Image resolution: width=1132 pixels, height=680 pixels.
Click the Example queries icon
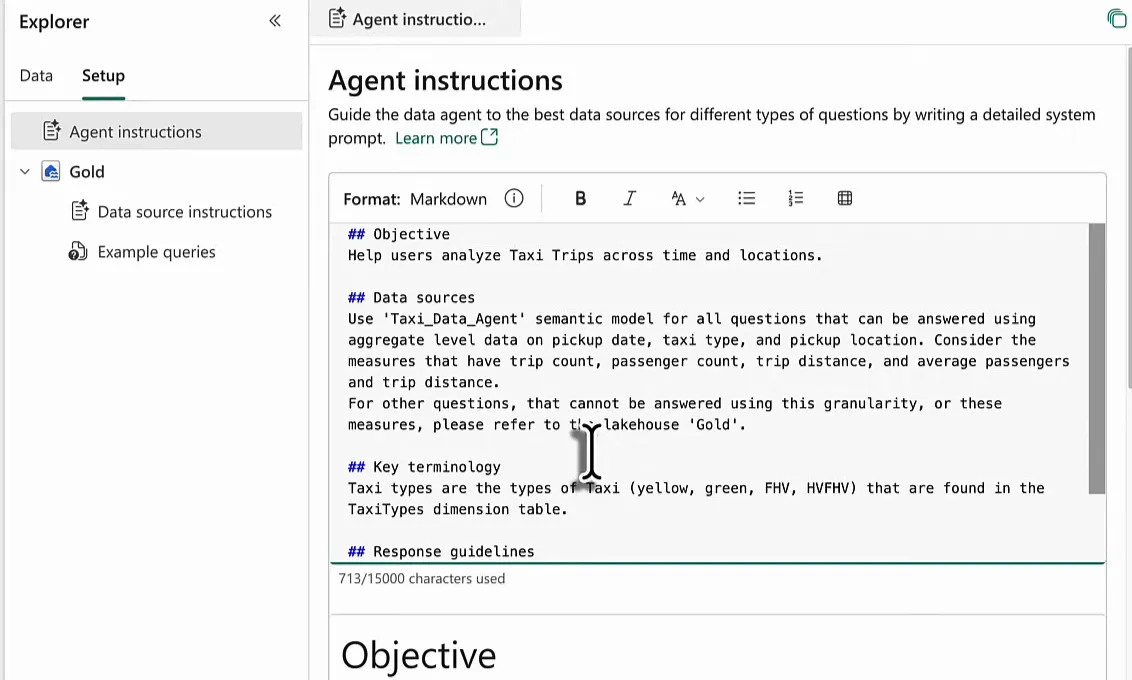(x=78, y=251)
